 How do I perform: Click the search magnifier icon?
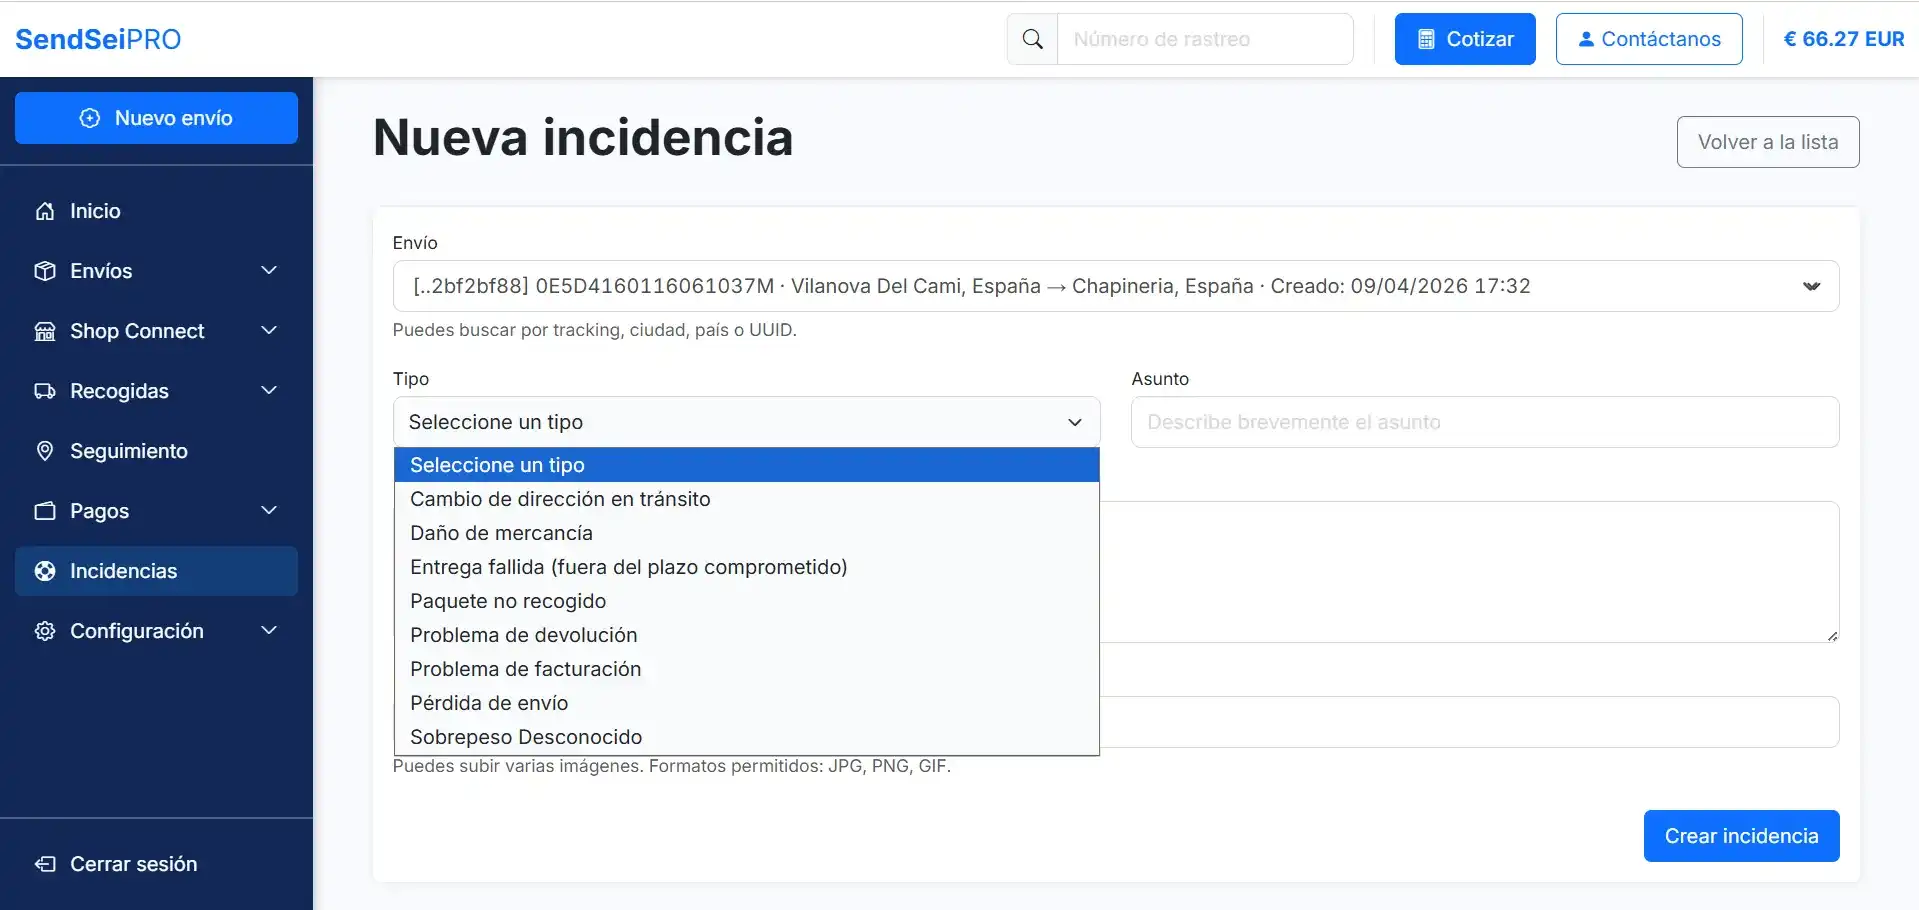(x=1031, y=38)
